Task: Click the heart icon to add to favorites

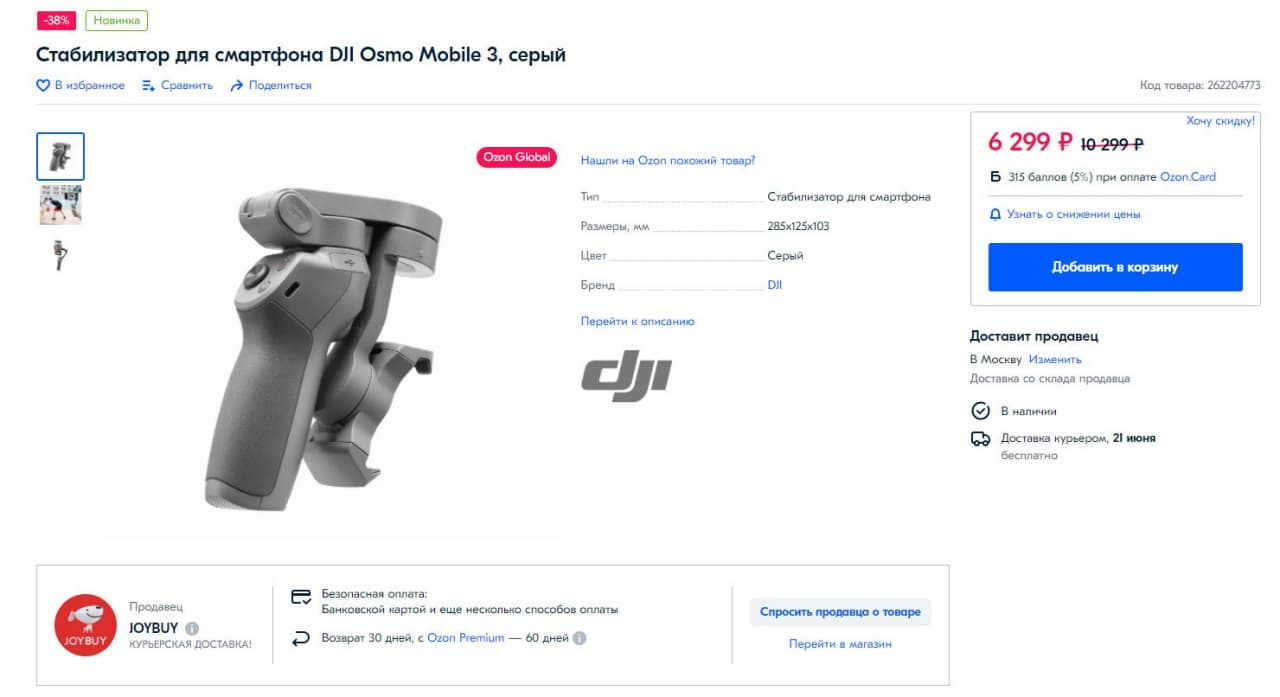Action: (43, 86)
